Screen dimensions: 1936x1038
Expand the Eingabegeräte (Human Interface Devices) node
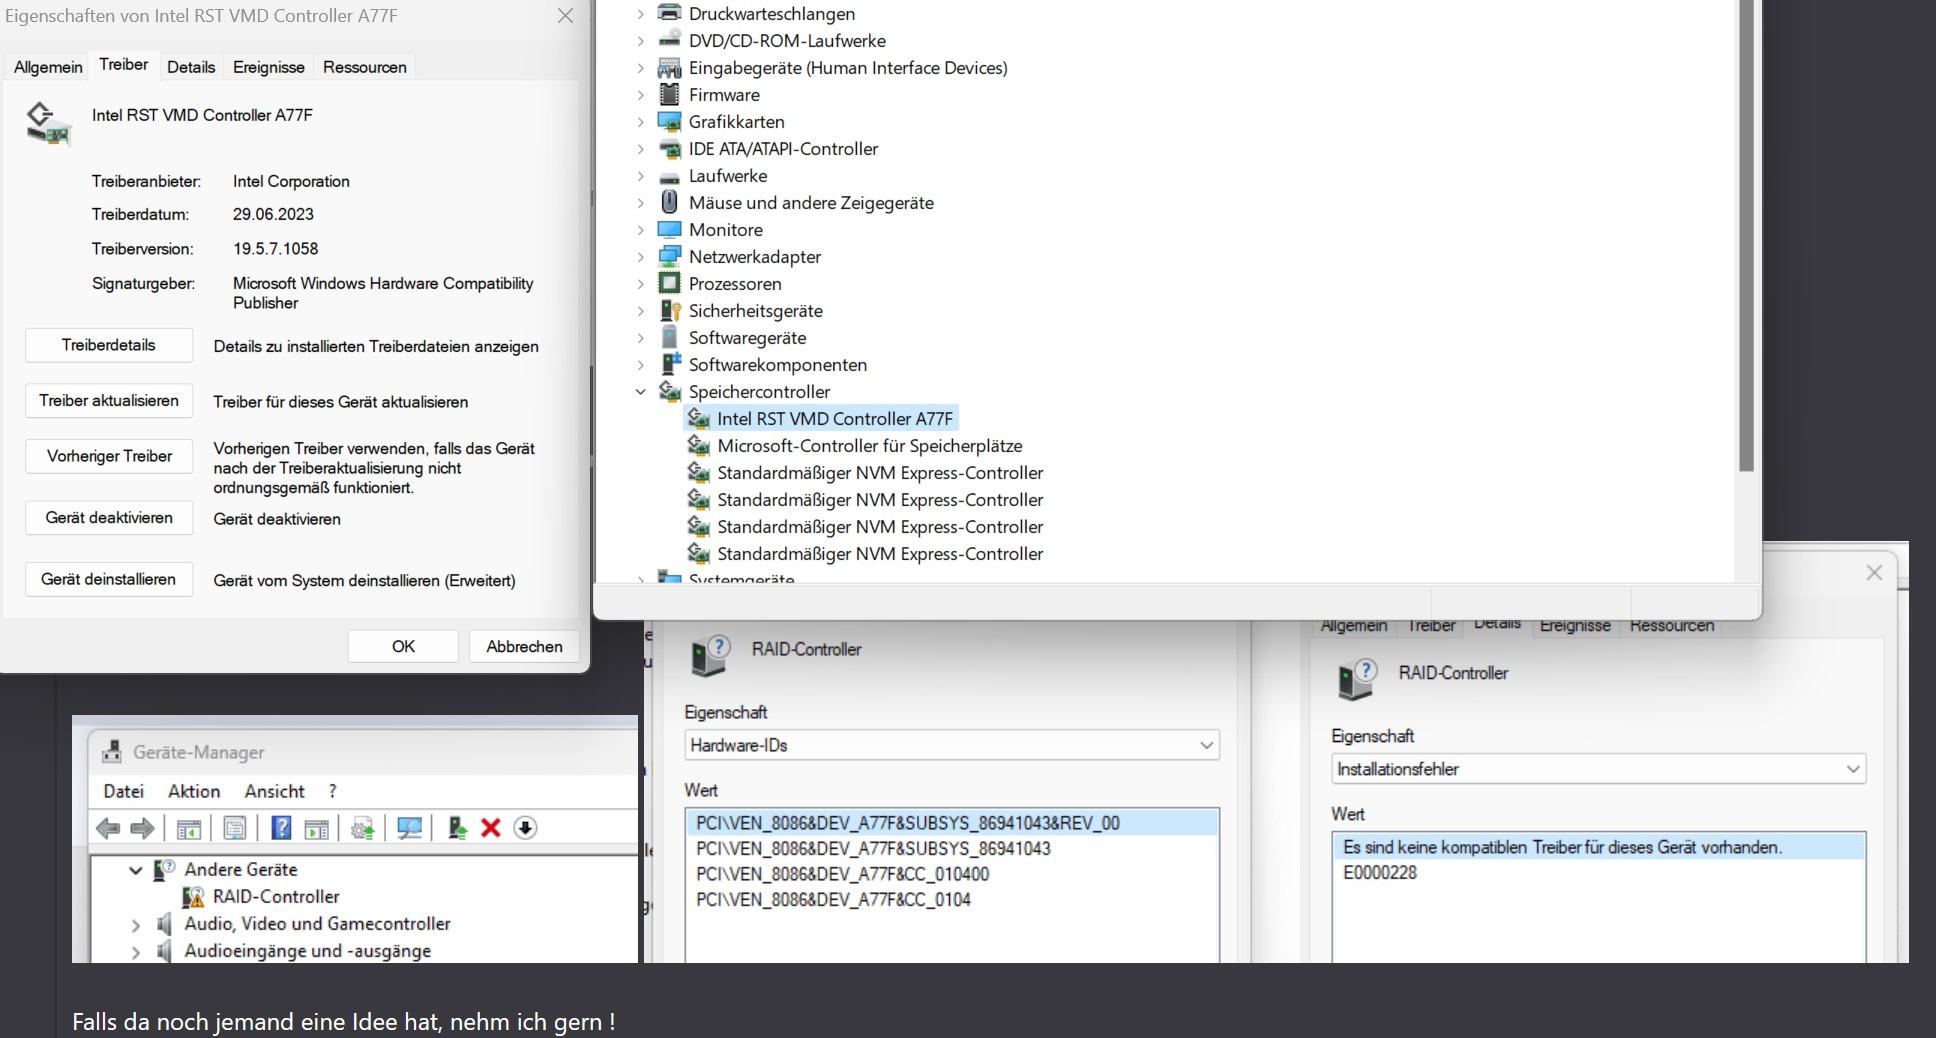pyautogui.click(x=641, y=68)
